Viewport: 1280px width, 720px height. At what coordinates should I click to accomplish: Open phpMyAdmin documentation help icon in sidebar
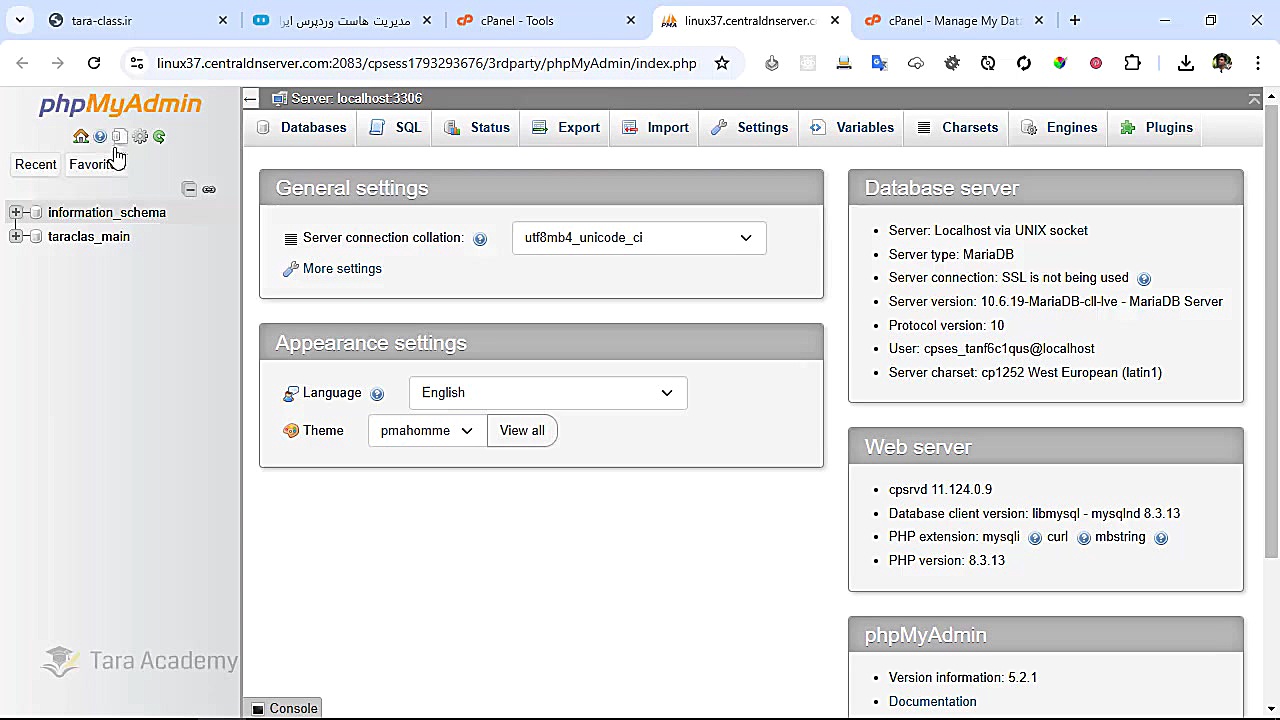pos(100,137)
